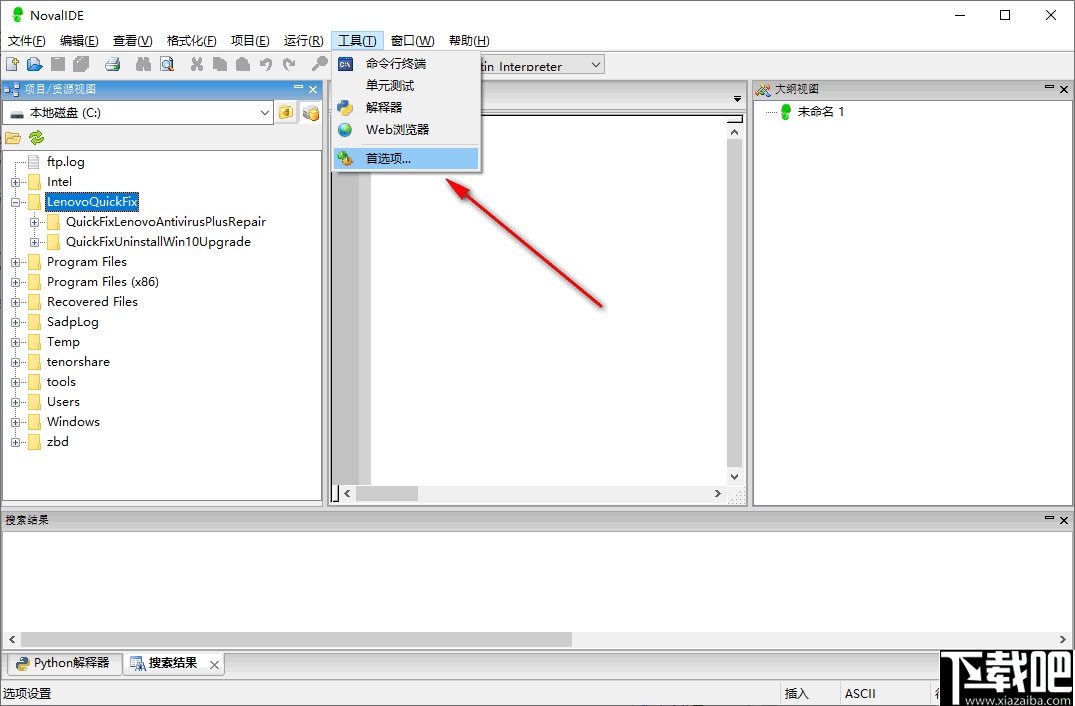
Task: Click the green refresh arrows icon
Action: click(x=36, y=138)
